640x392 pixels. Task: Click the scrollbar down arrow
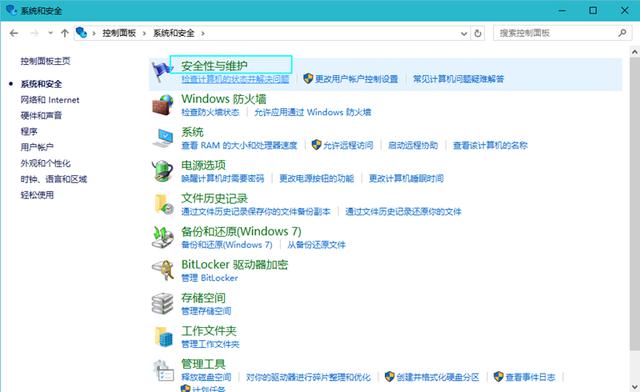[x=634, y=386]
